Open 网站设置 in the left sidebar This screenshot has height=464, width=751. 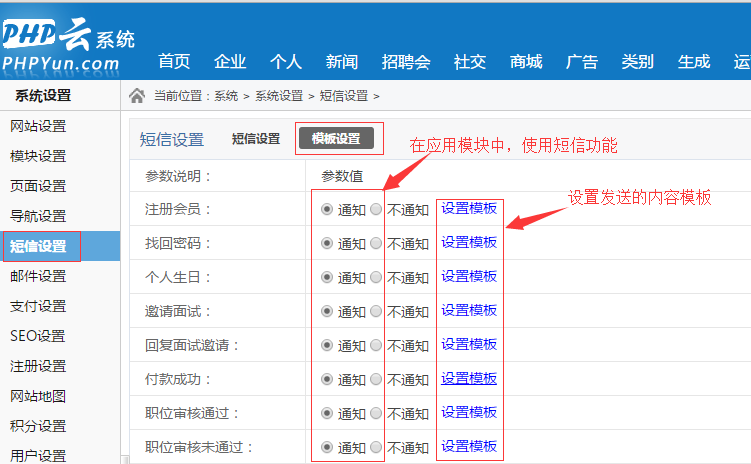tap(38, 126)
